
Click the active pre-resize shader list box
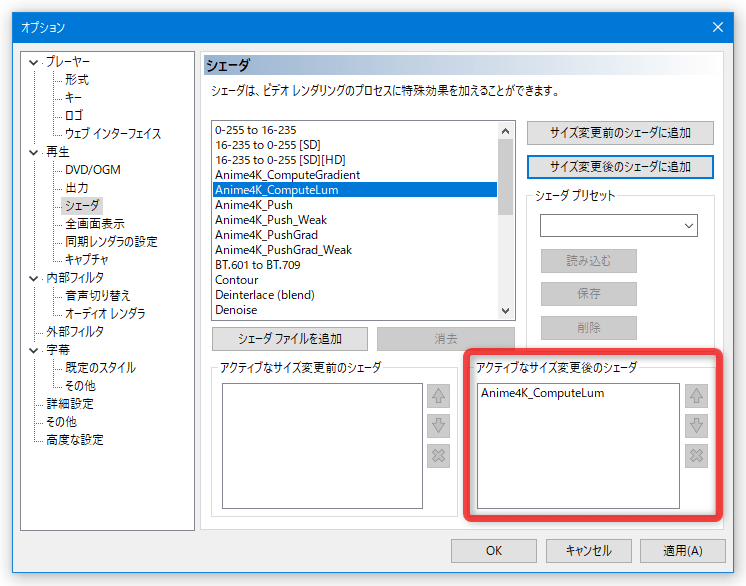point(322,446)
